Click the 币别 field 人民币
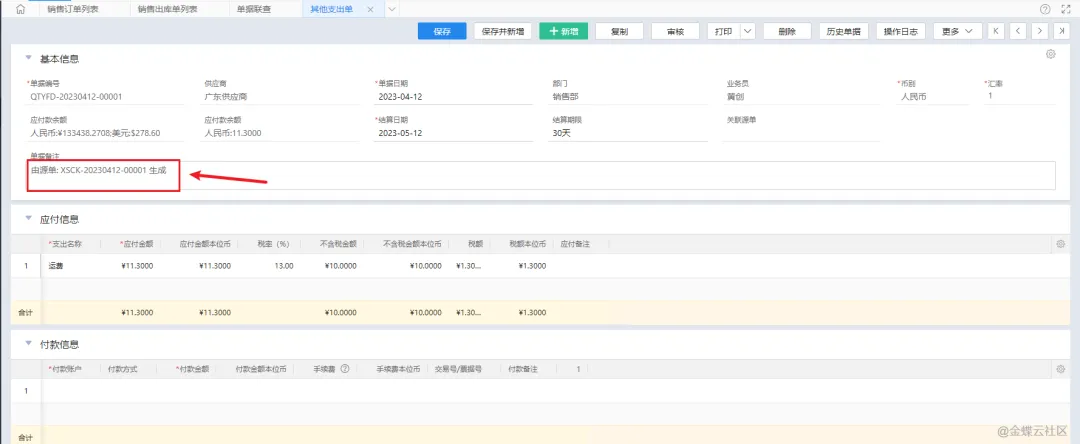 pos(933,96)
